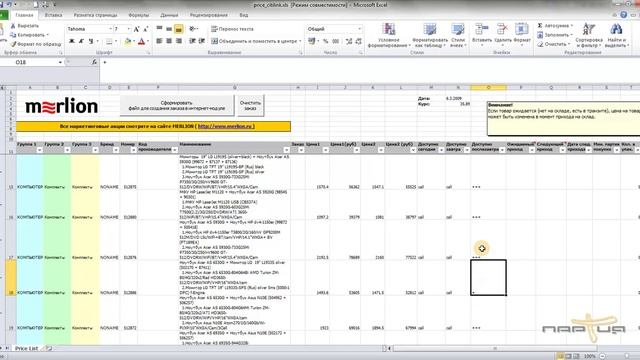
Task: Open the www.merlion.ru hyperlink
Action: (x=226, y=127)
